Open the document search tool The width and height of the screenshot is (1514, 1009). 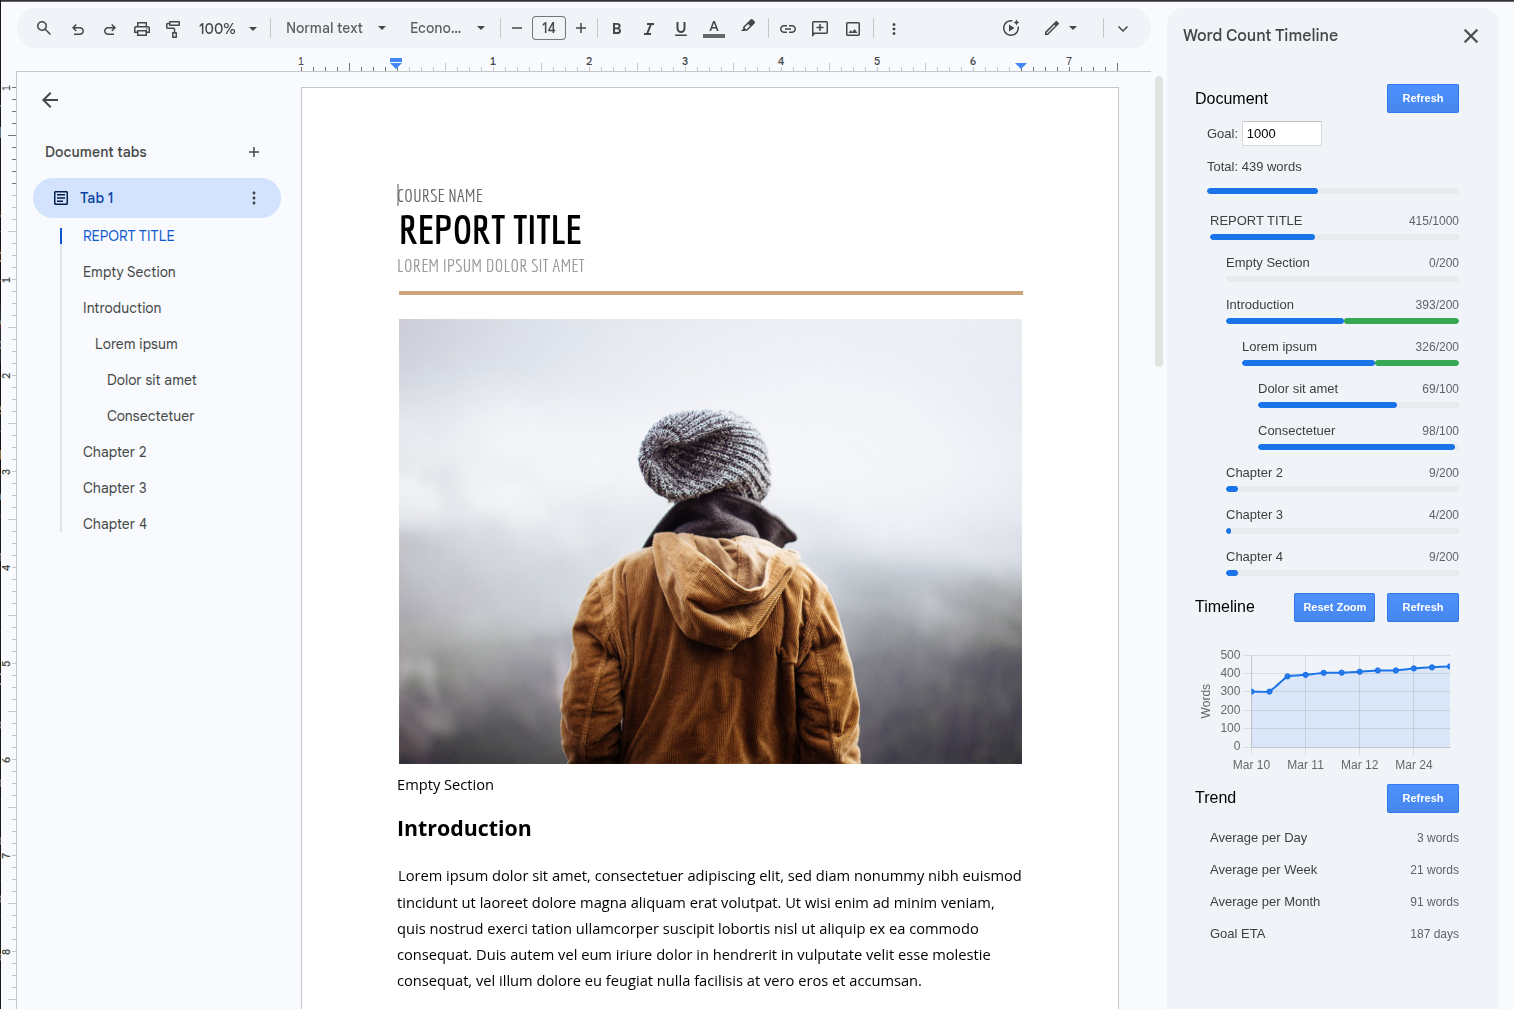43,28
